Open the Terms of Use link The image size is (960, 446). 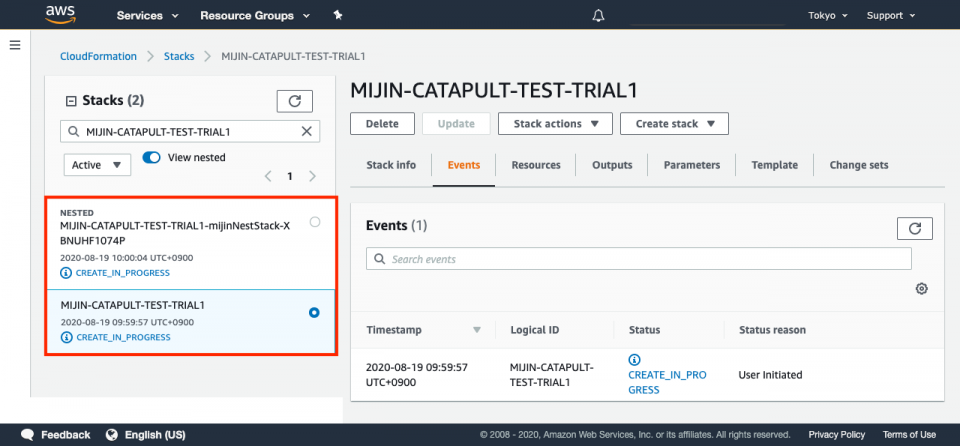(x=909, y=434)
